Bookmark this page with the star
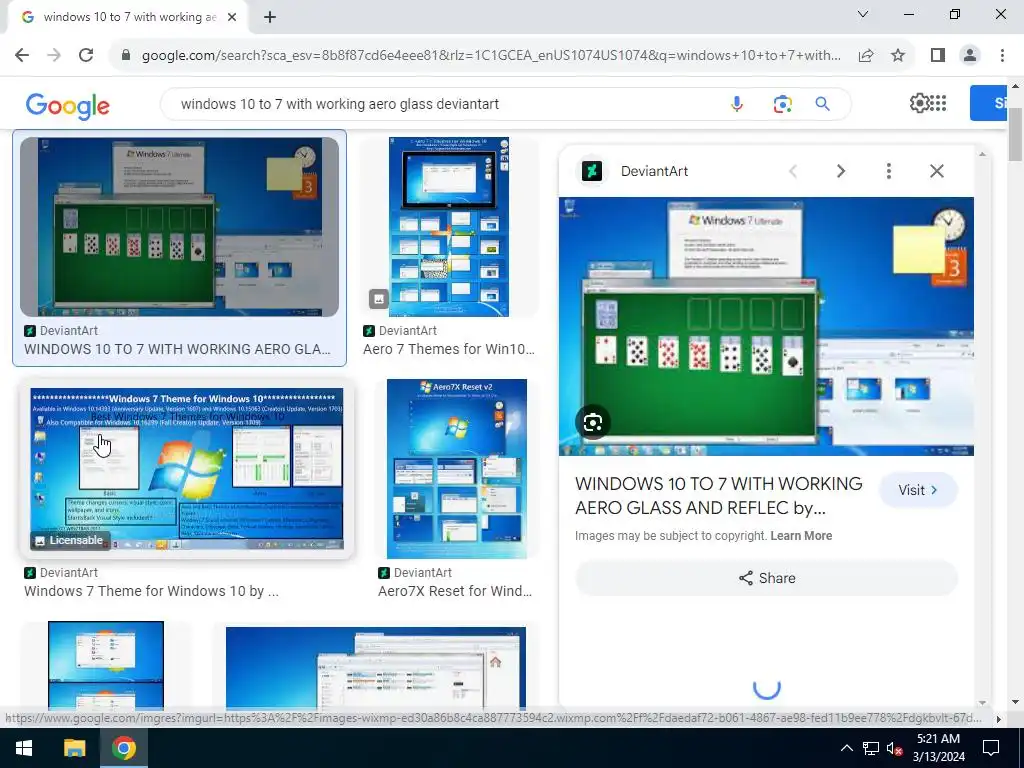The height and width of the screenshot is (768, 1024). [898, 55]
